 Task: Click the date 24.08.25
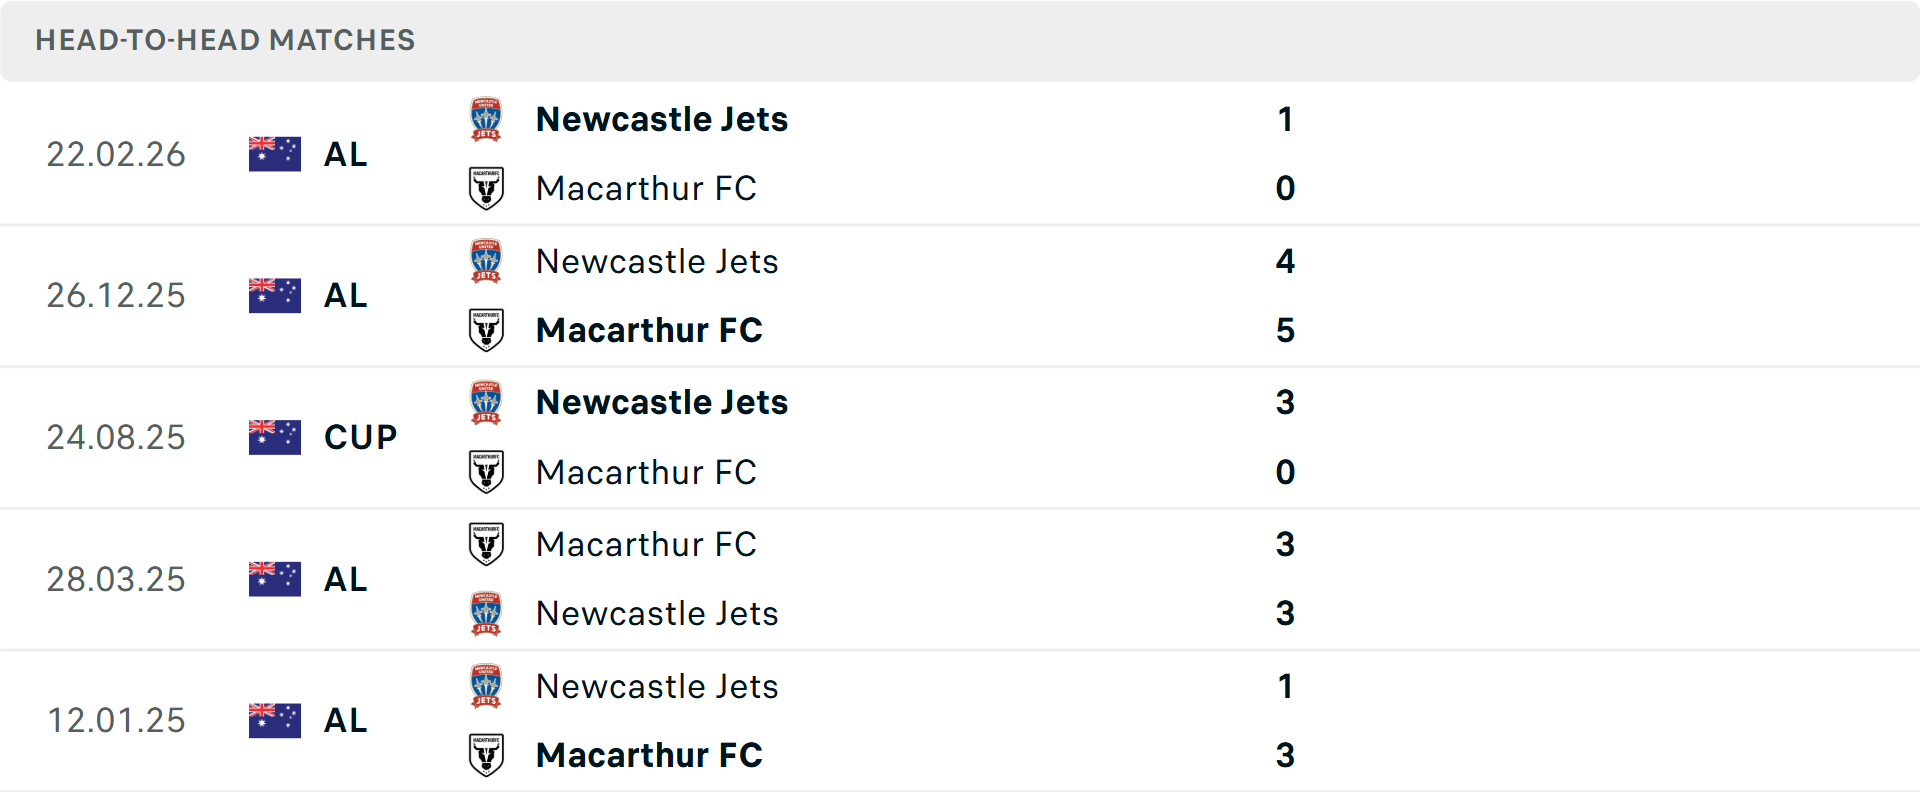(116, 437)
